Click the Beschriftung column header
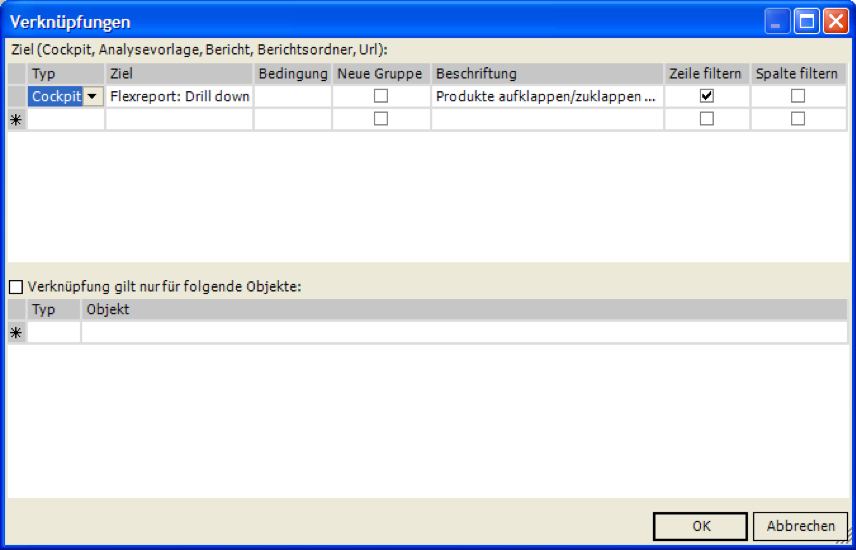 pyautogui.click(x=548, y=74)
